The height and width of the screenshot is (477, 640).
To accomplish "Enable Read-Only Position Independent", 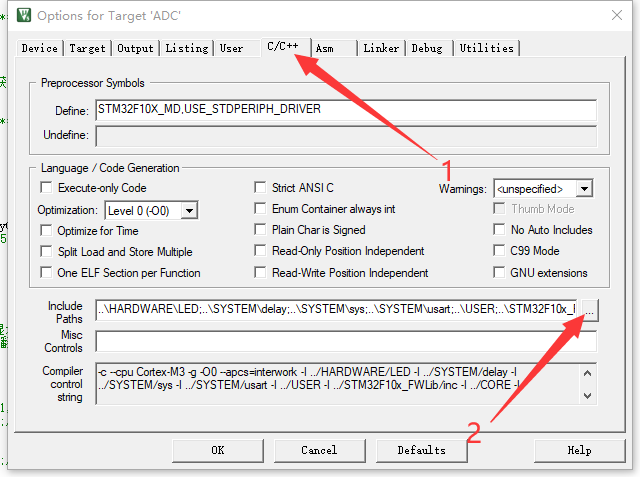I will click(x=260, y=251).
